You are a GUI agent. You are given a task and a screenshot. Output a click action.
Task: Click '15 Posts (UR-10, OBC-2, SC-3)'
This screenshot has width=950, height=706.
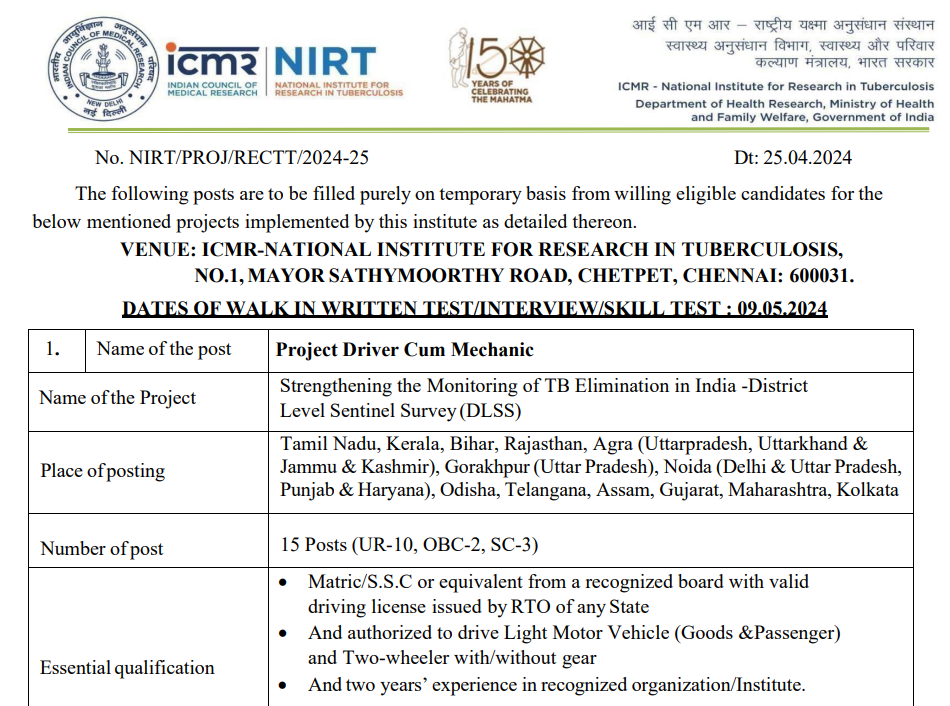point(409,545)
